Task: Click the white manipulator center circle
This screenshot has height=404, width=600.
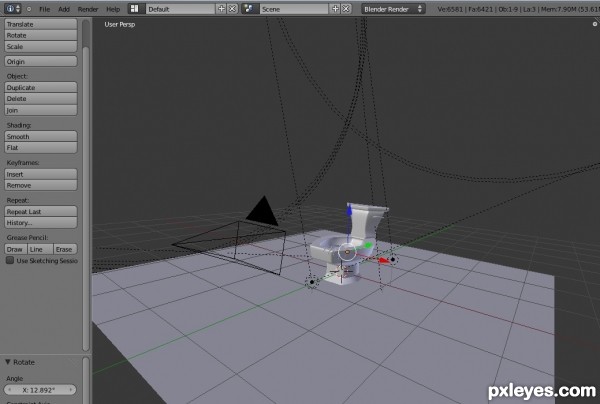Action: click(x=347, y=252)
